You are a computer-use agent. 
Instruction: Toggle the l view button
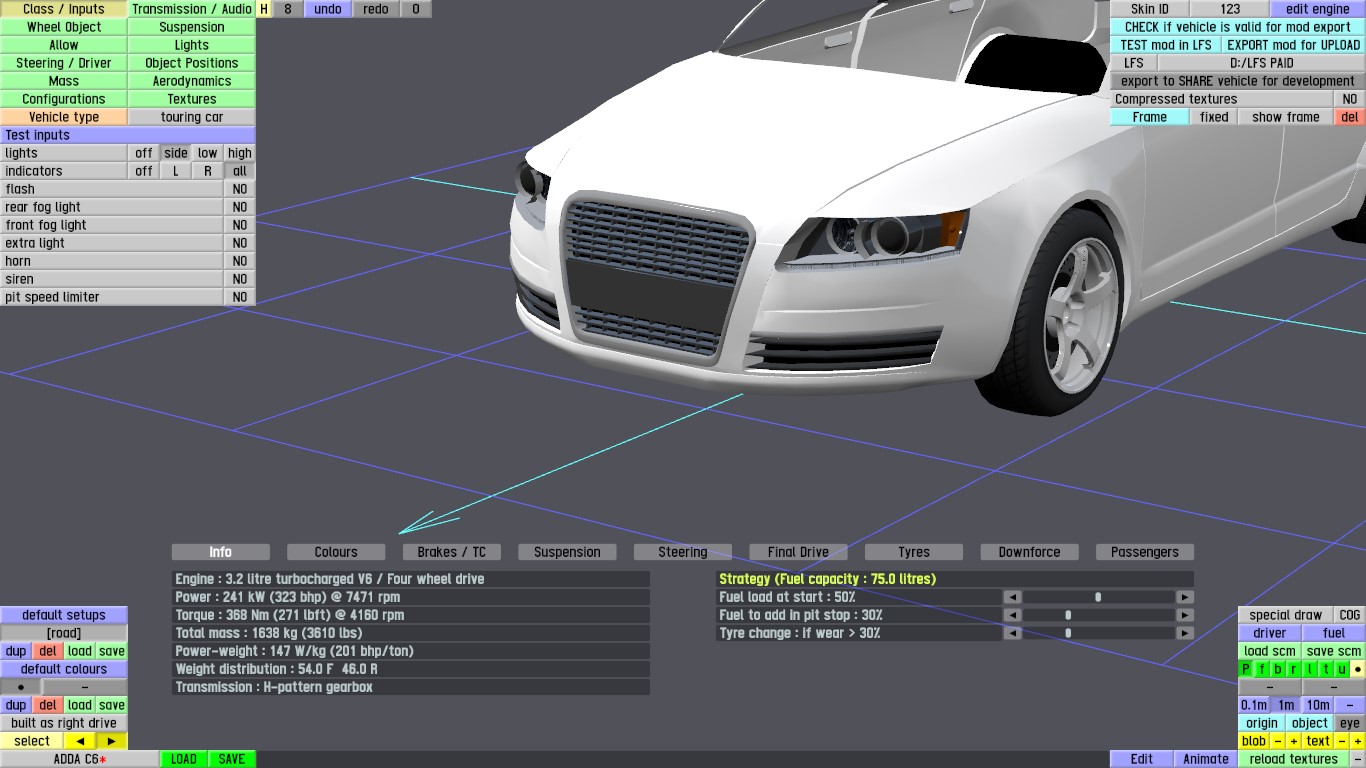click(x=1310, y=669)
